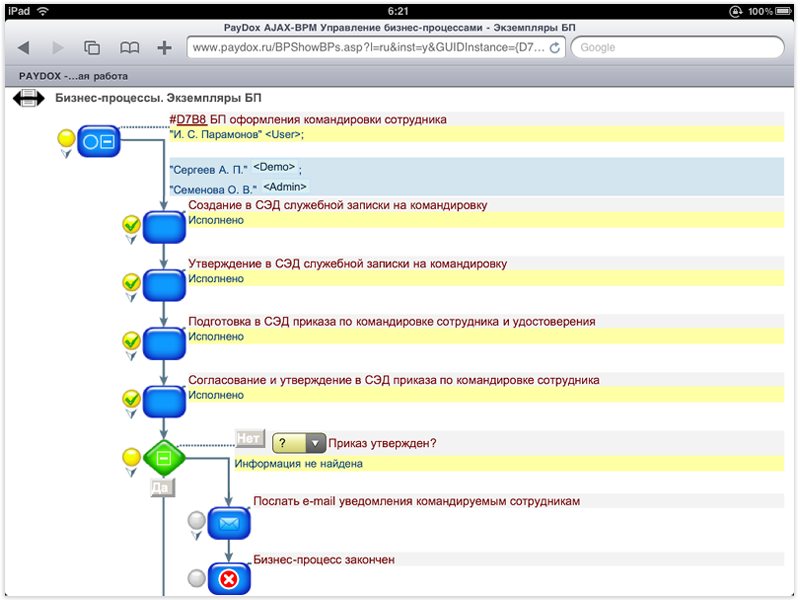Viewport: 800px width, 600px height.
Task: Click the checked status marker for memo creation
Action: (130, 226)
